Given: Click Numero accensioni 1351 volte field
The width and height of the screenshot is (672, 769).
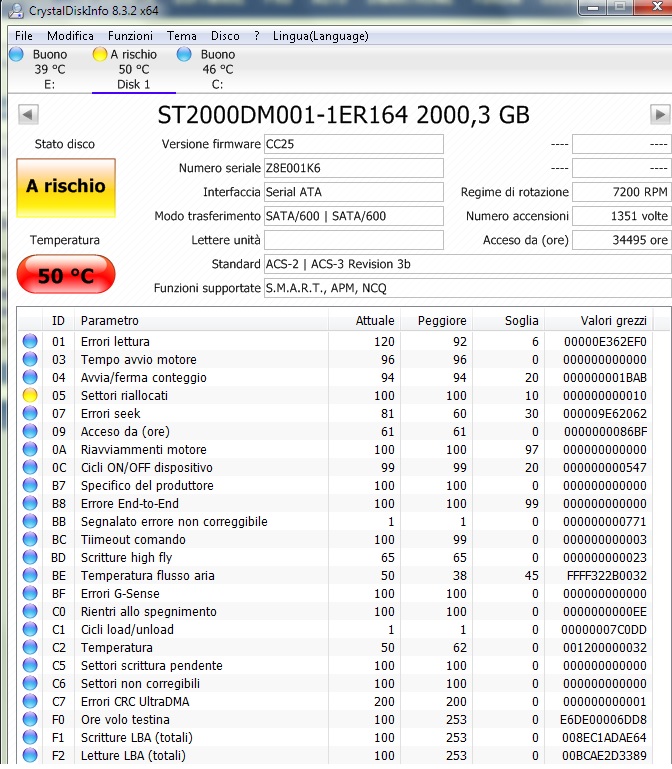Looking at the screenshot, I should point(621,216).
